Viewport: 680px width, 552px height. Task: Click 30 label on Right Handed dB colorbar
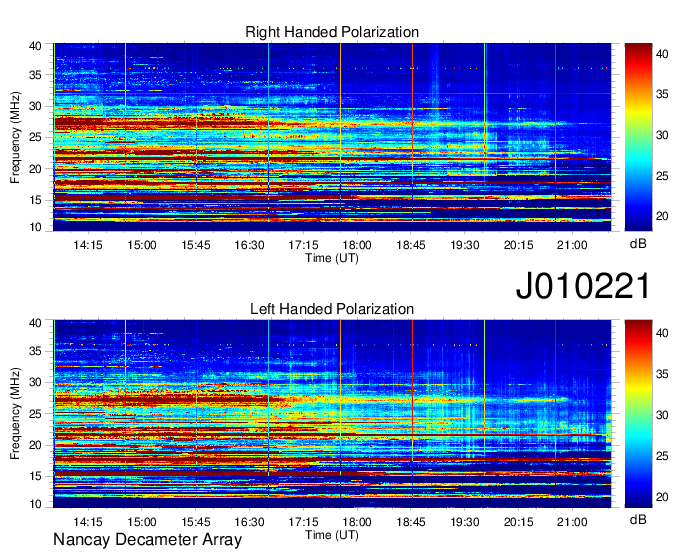point(662,135)
